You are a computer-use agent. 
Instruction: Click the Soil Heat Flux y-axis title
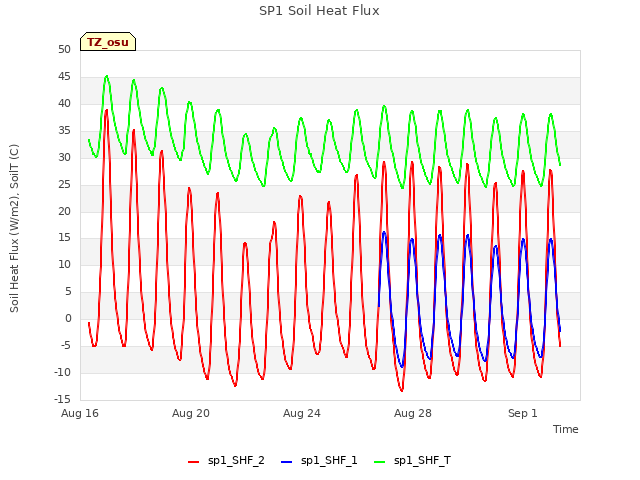click(14, 228)
